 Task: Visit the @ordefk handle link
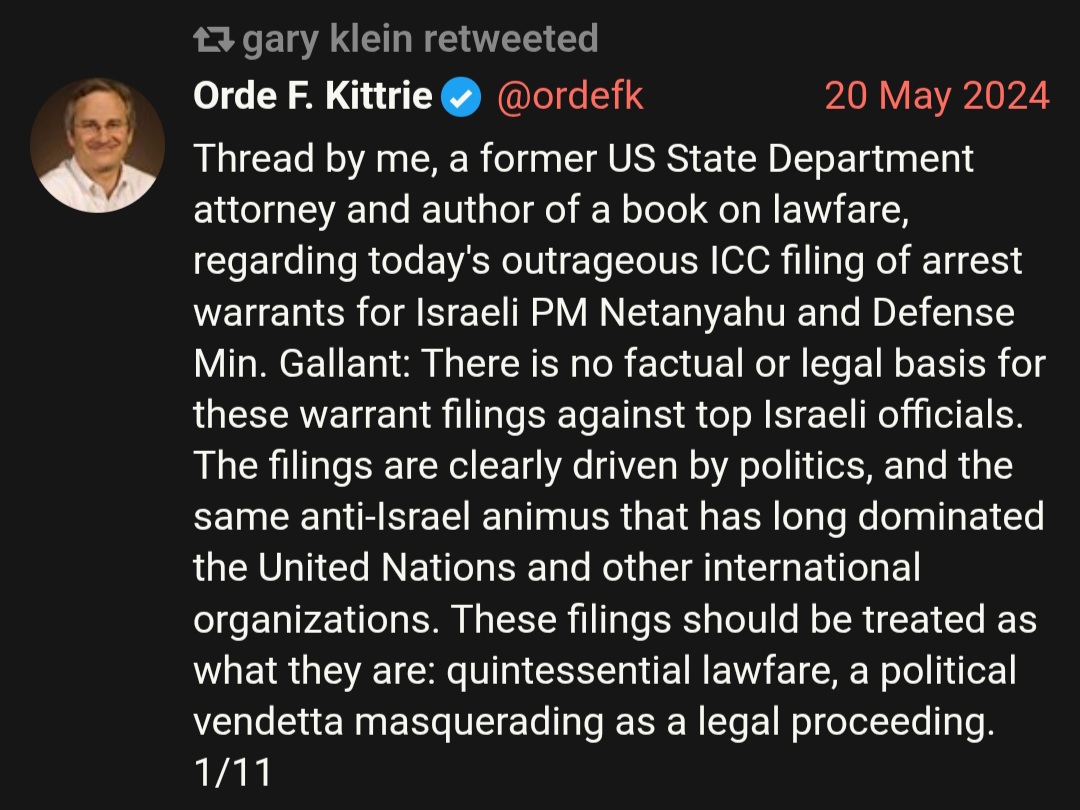tap(570, 96)
